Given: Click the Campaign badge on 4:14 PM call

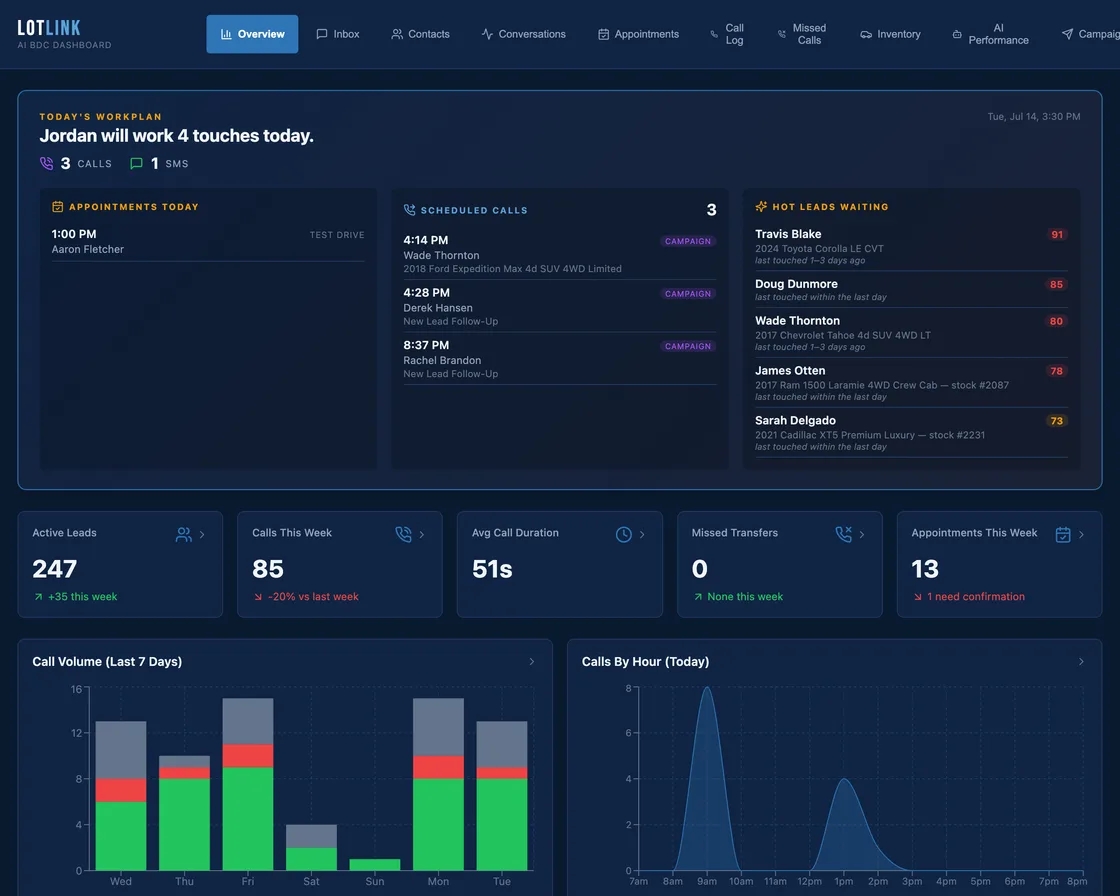Looking at the screenshot, I should (x=688, y=241).
